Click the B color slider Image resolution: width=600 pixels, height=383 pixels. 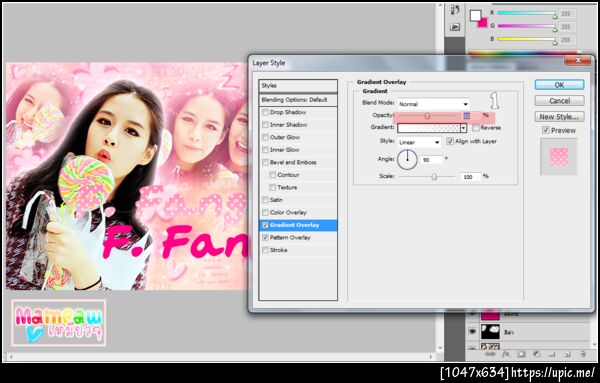(527, 40)
